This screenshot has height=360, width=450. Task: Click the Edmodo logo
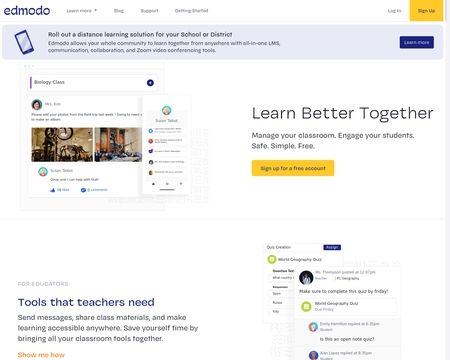pyautogui.click(x=27, y=11)
